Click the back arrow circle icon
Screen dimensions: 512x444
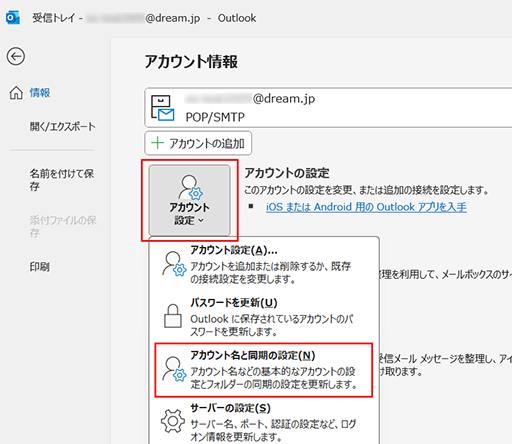pos(16,56)
